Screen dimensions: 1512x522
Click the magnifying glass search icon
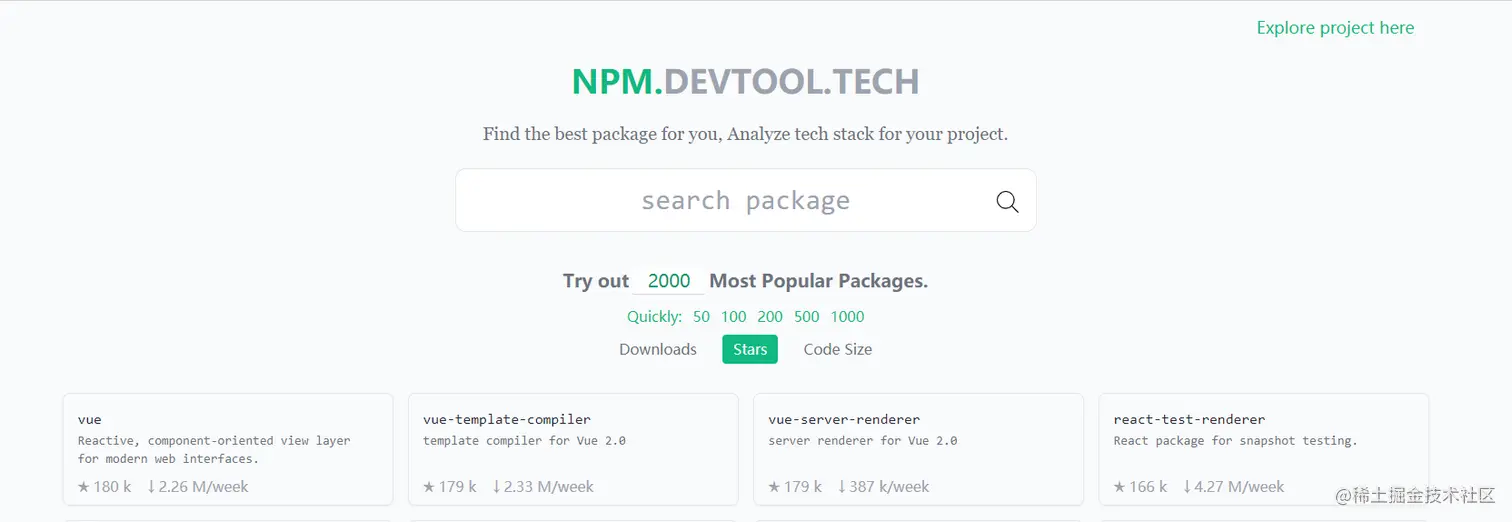pyautogui.click(x=1007, y=202)
